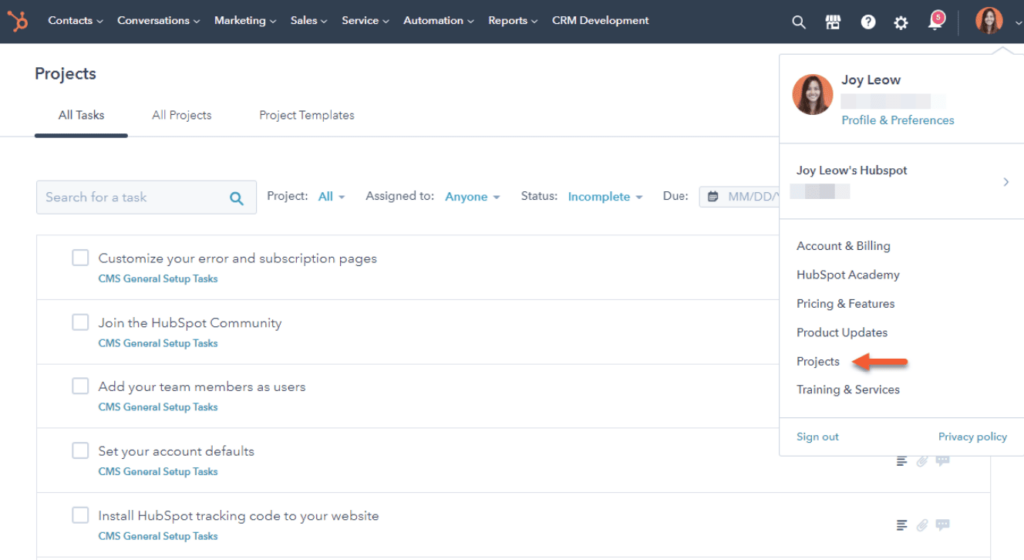Select Pricing & Features in user menu
This screenshot has height=560, width=1024.
845,303
